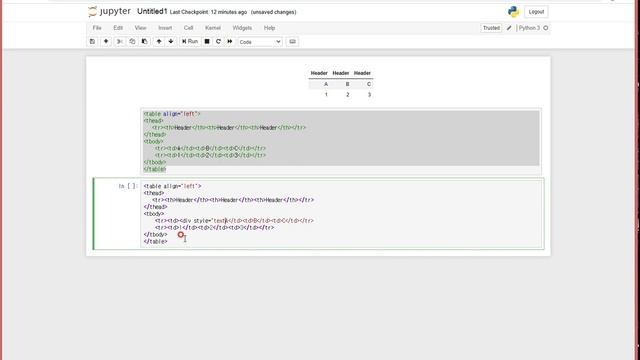
Task: Restart the kernel with circular arrow
Action: [218, 42]
